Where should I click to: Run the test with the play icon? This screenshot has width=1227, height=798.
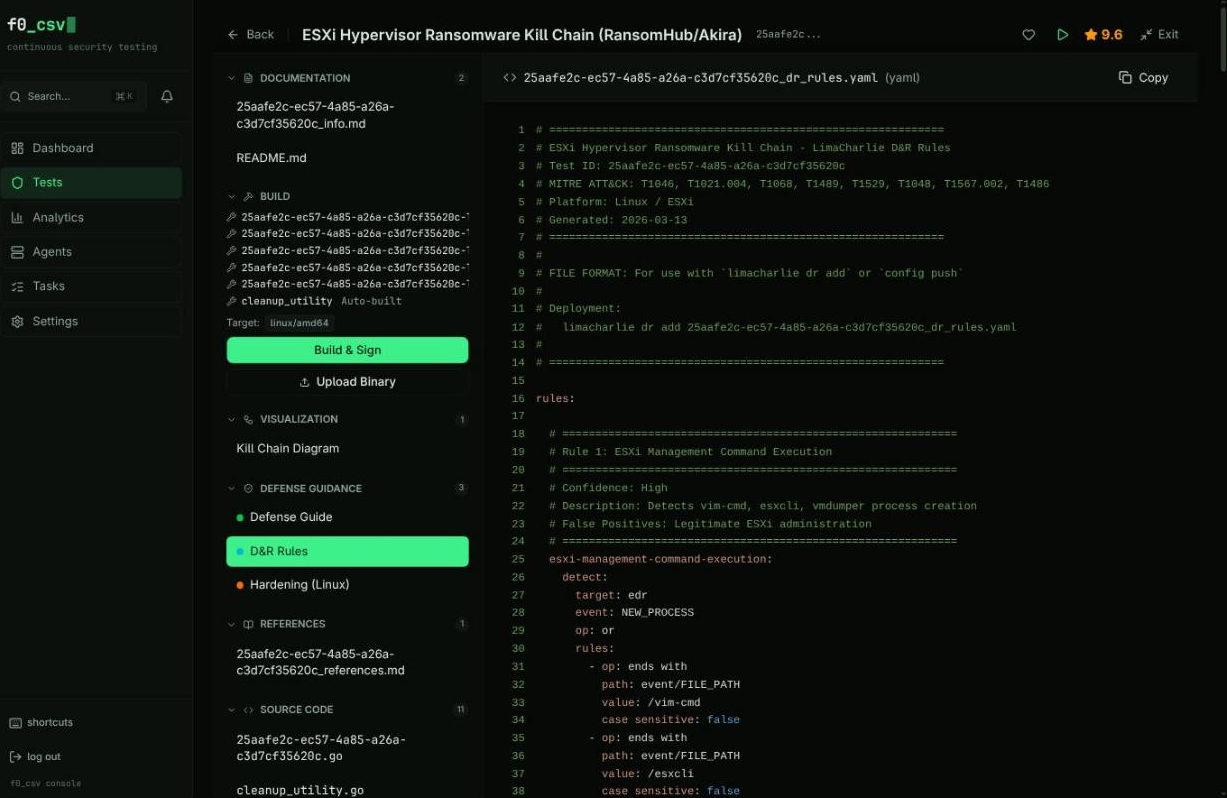click(x=1062, y=34)
